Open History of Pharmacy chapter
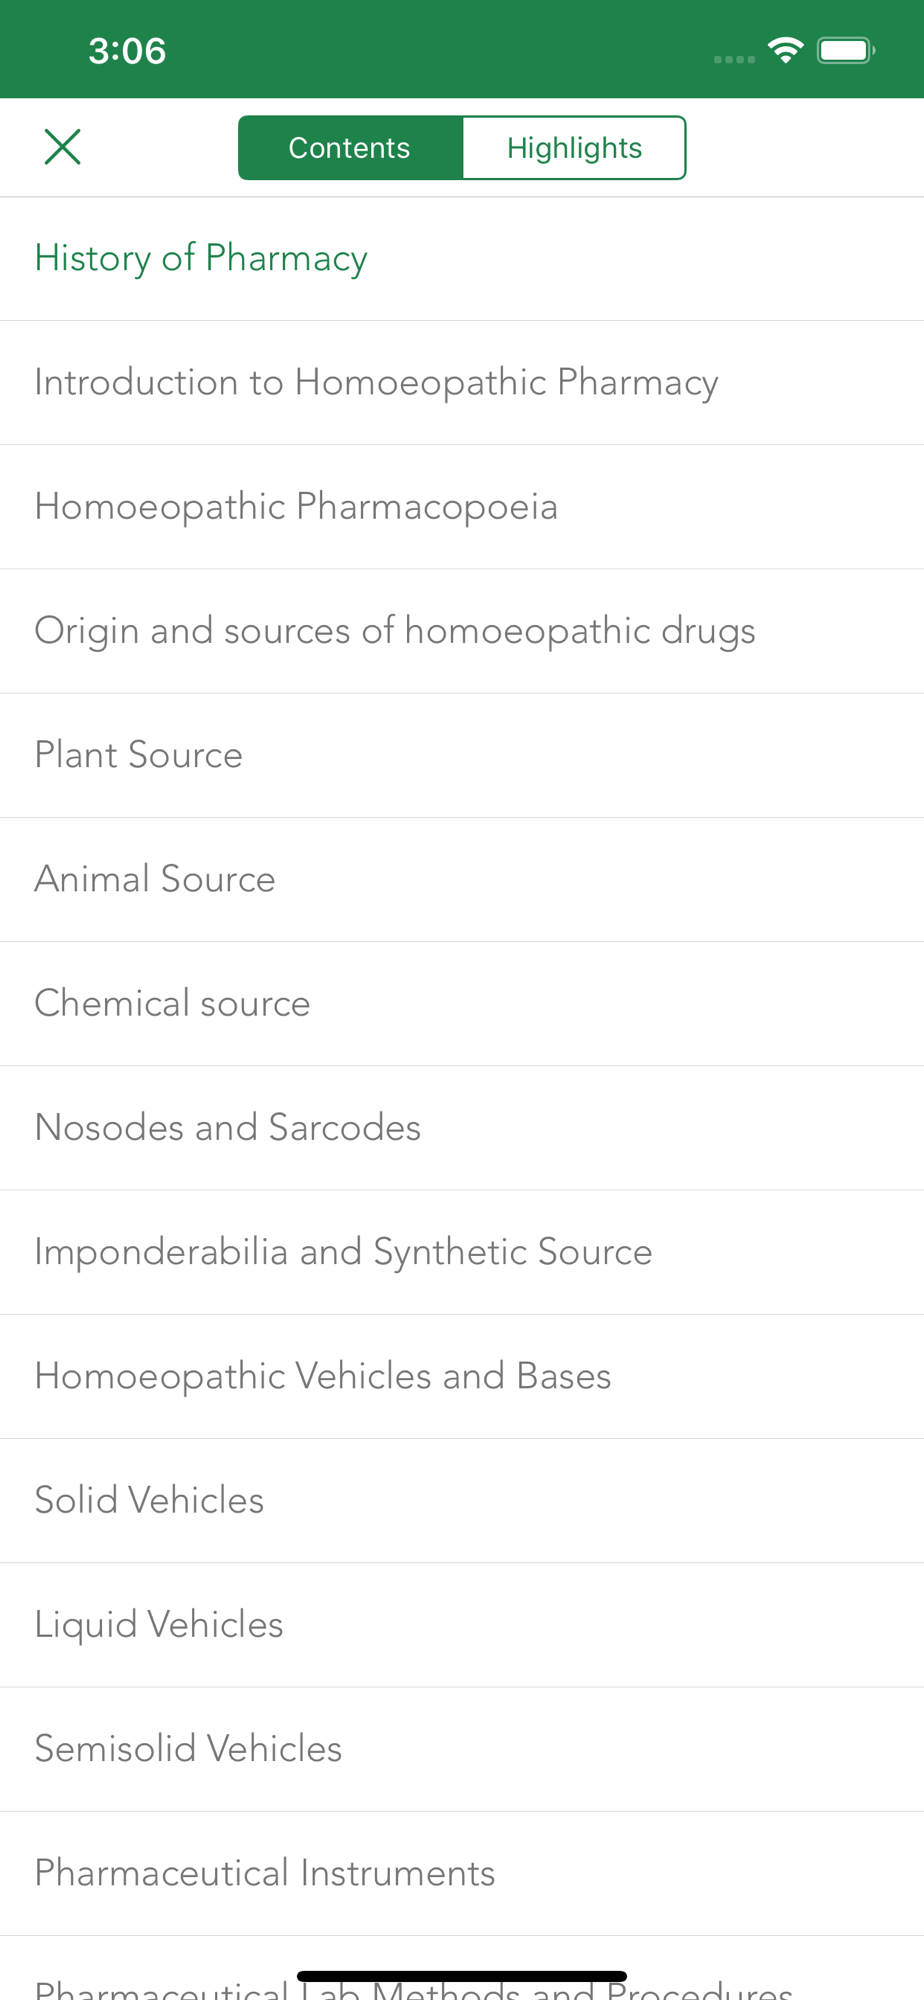The height and width of the screenshot is (2000, 924). [x=201, y=258]
